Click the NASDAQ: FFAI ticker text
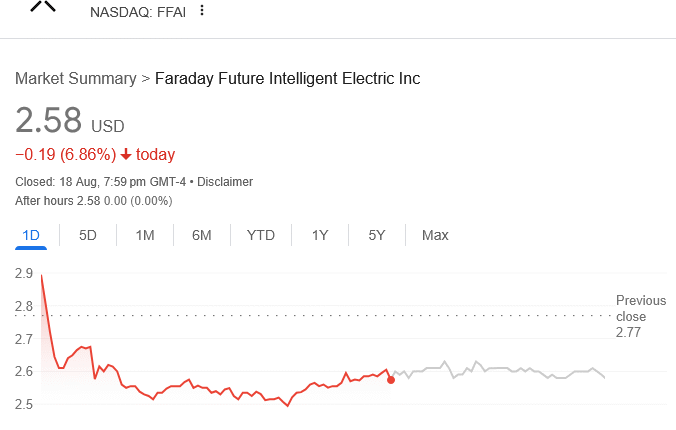Viewport: 676px width, 430px height. click(x=136, y=12)
